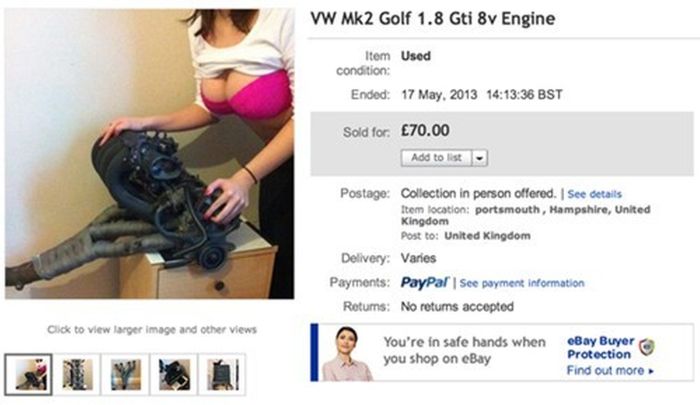Click the main listing photo to enlarge

tap(150, 154)
